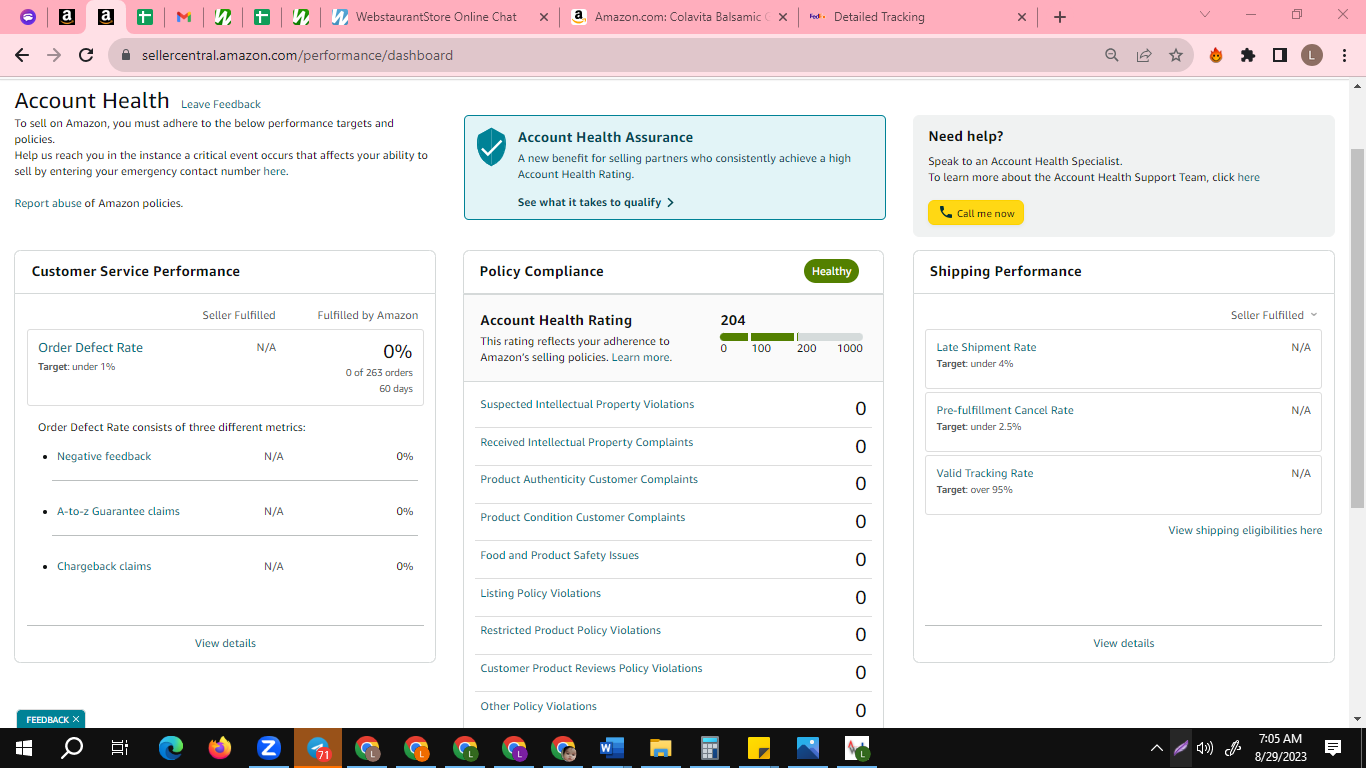Share this page via the share icon
Screen dimensions: 1366x768
point(1144,55)
